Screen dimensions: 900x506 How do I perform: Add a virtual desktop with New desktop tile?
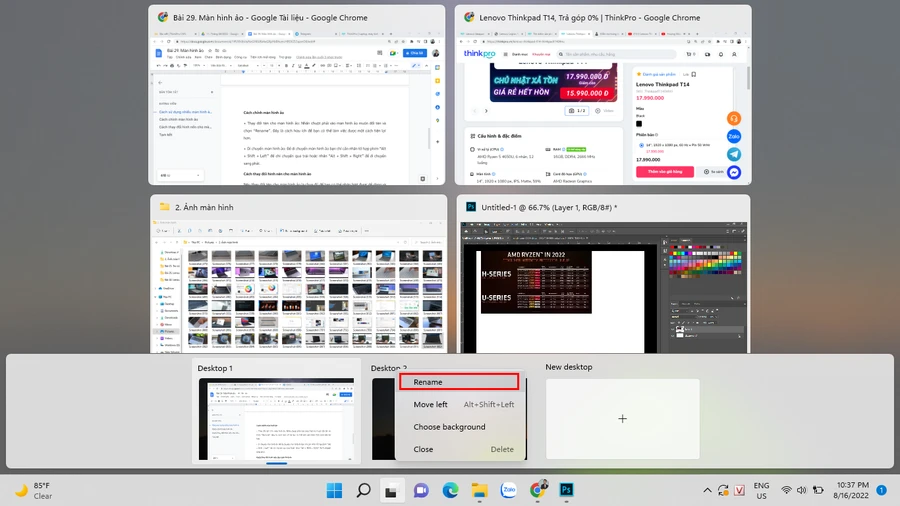[x=622, y=419]
